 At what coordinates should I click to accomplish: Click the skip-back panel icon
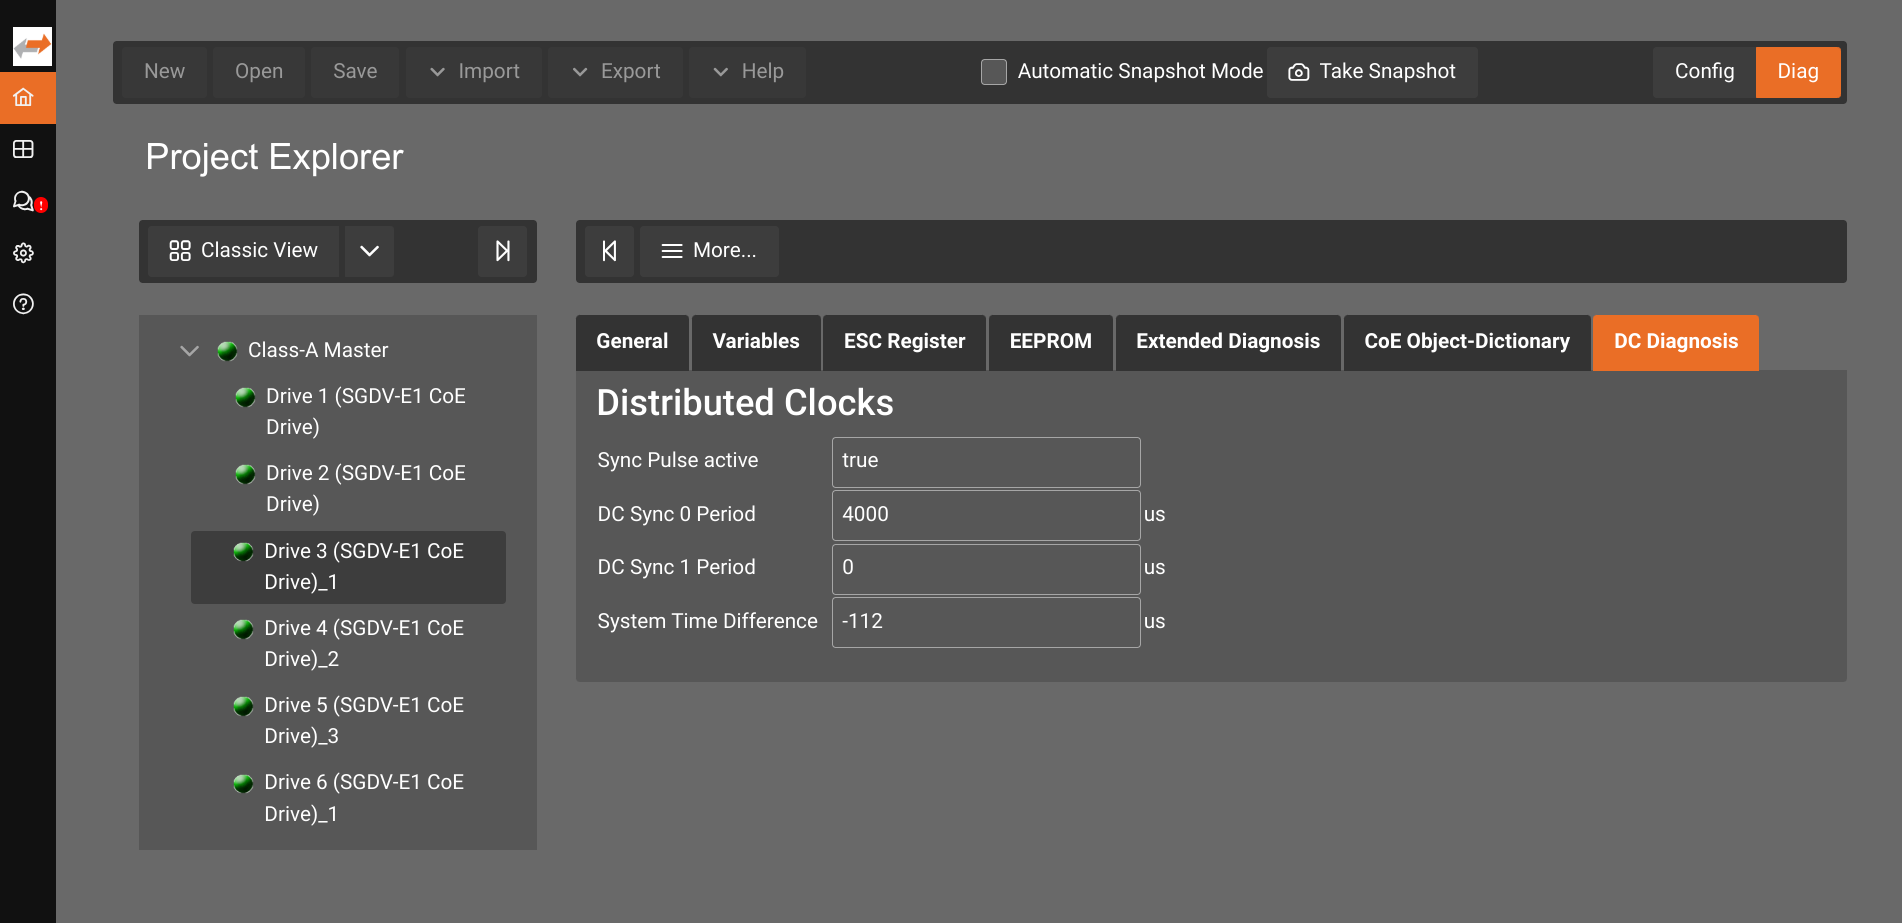coord(609,251)
